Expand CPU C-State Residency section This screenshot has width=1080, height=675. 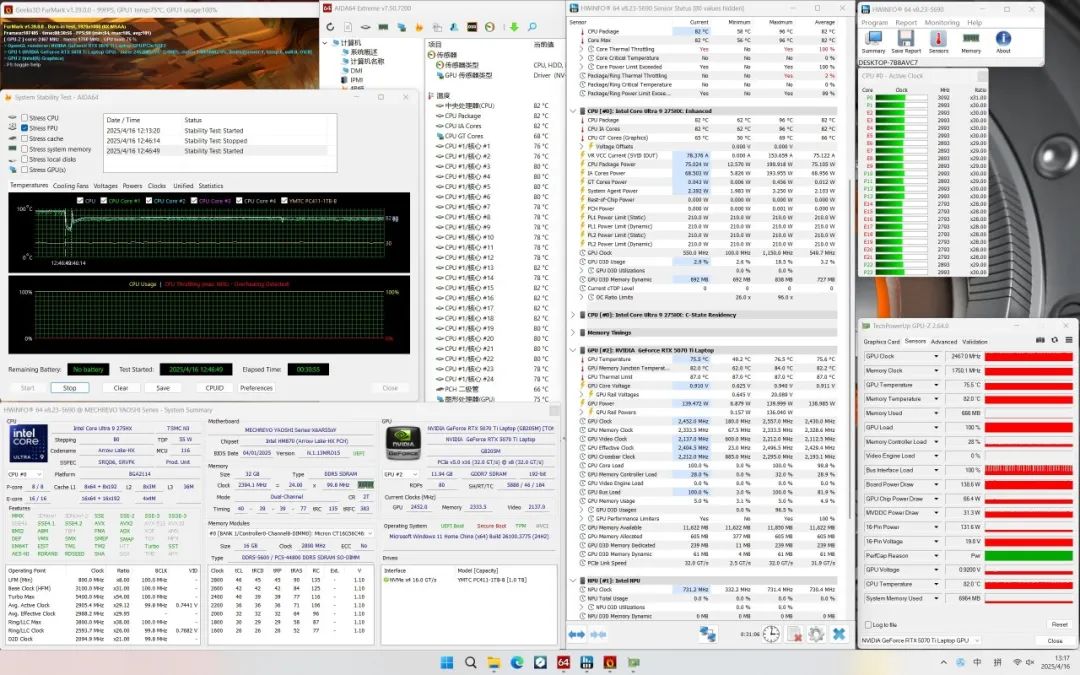point(573,315)
